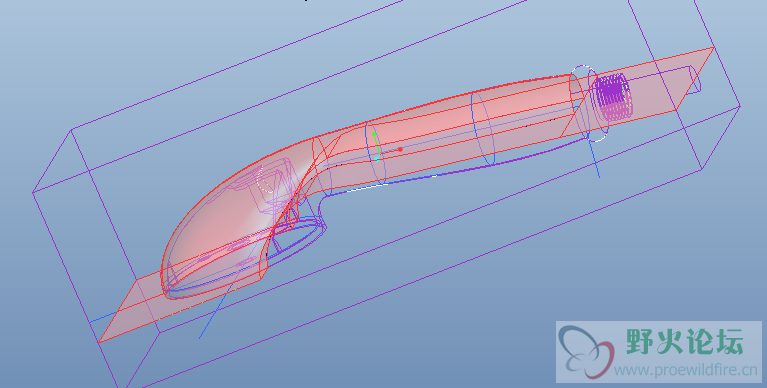Select the white dashed circle near the threaded end
The height and width of the screenshot is (388, 767).
click(590, 103)
